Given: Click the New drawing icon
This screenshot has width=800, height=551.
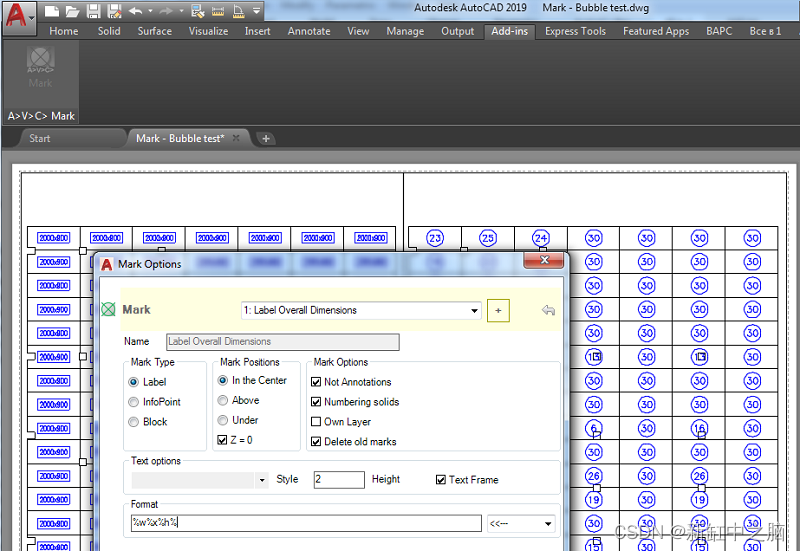Looking at the screenshot, I should point(53,12).
